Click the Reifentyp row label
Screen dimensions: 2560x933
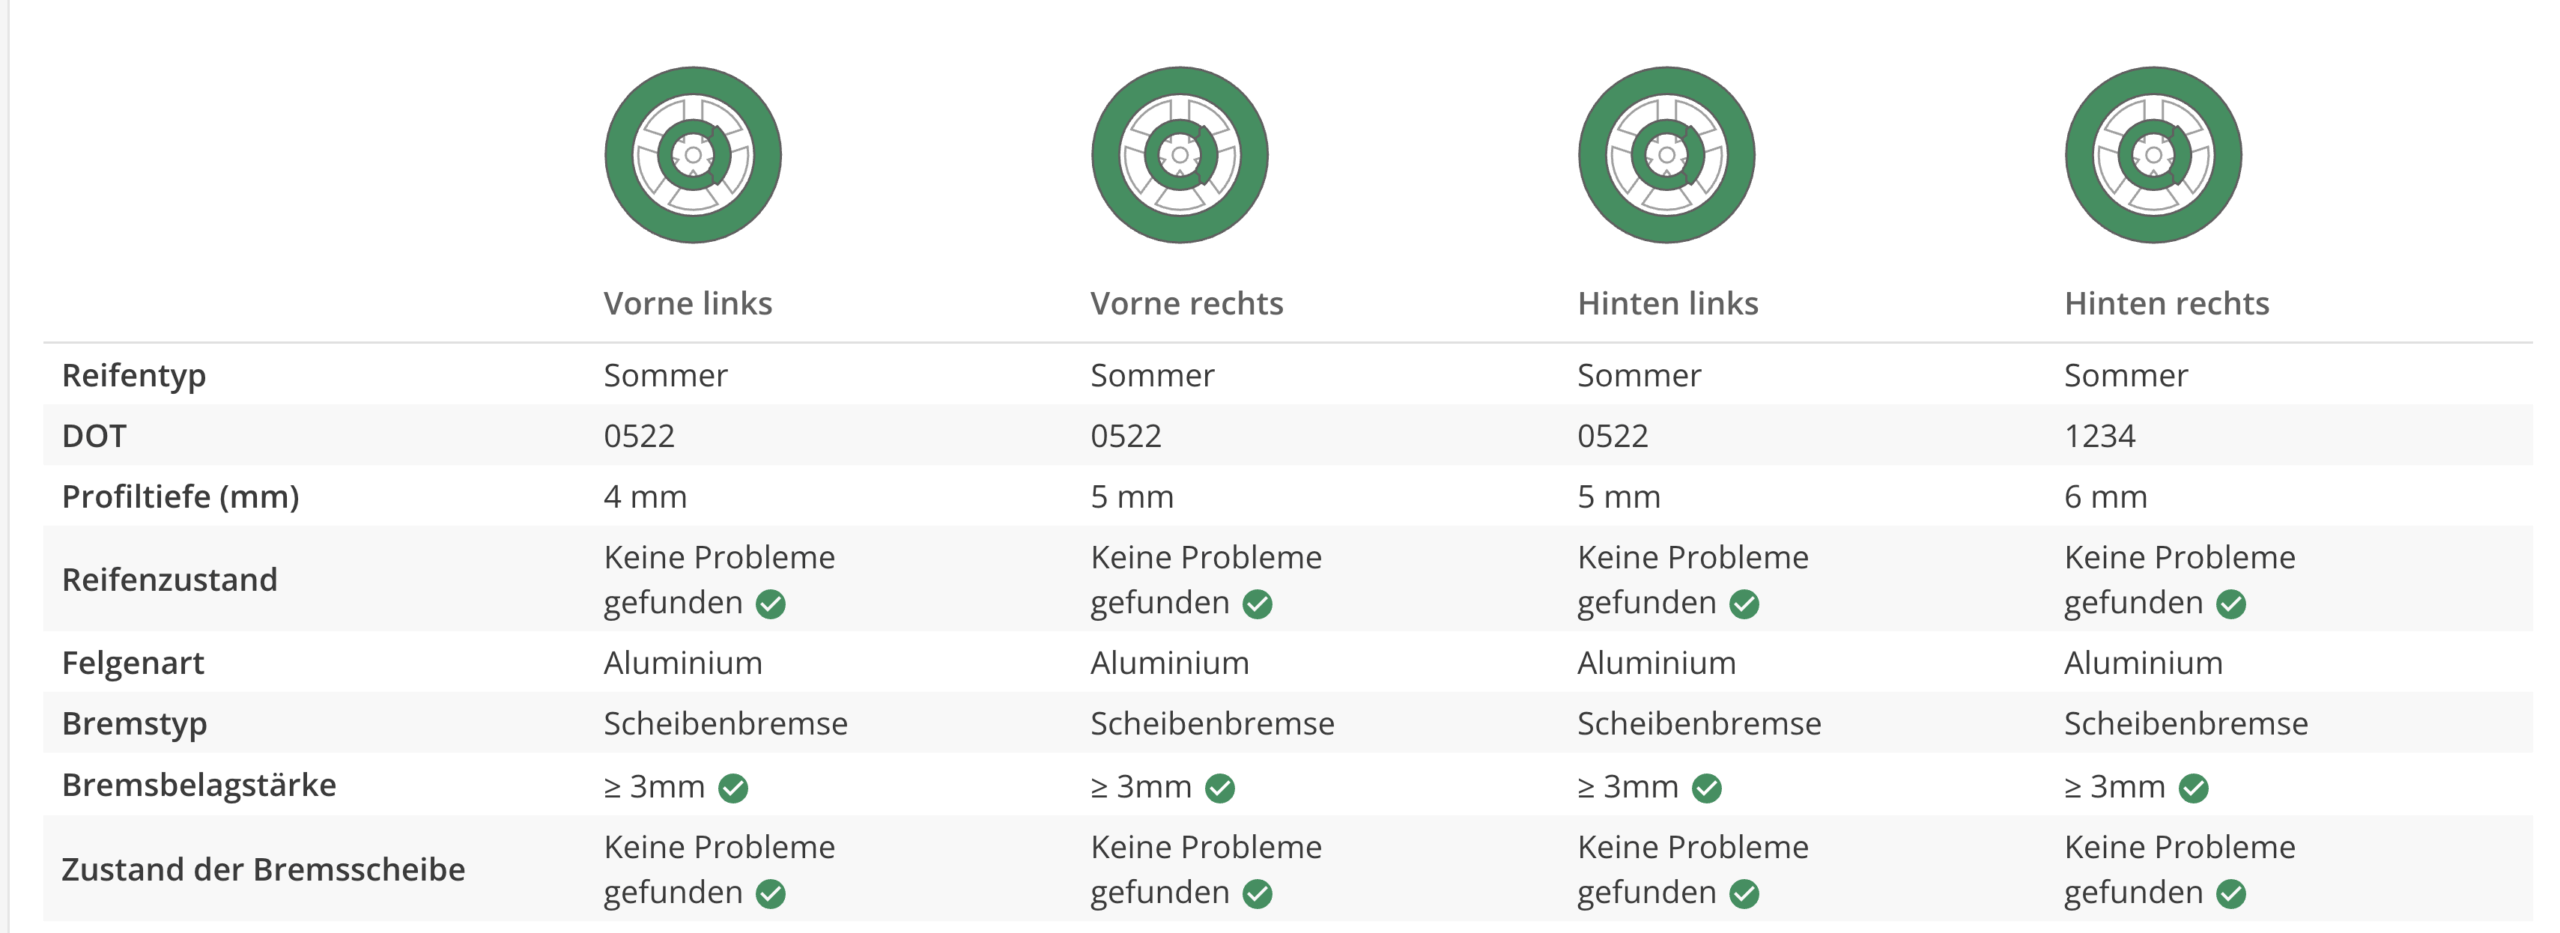[x=134, y=376]
